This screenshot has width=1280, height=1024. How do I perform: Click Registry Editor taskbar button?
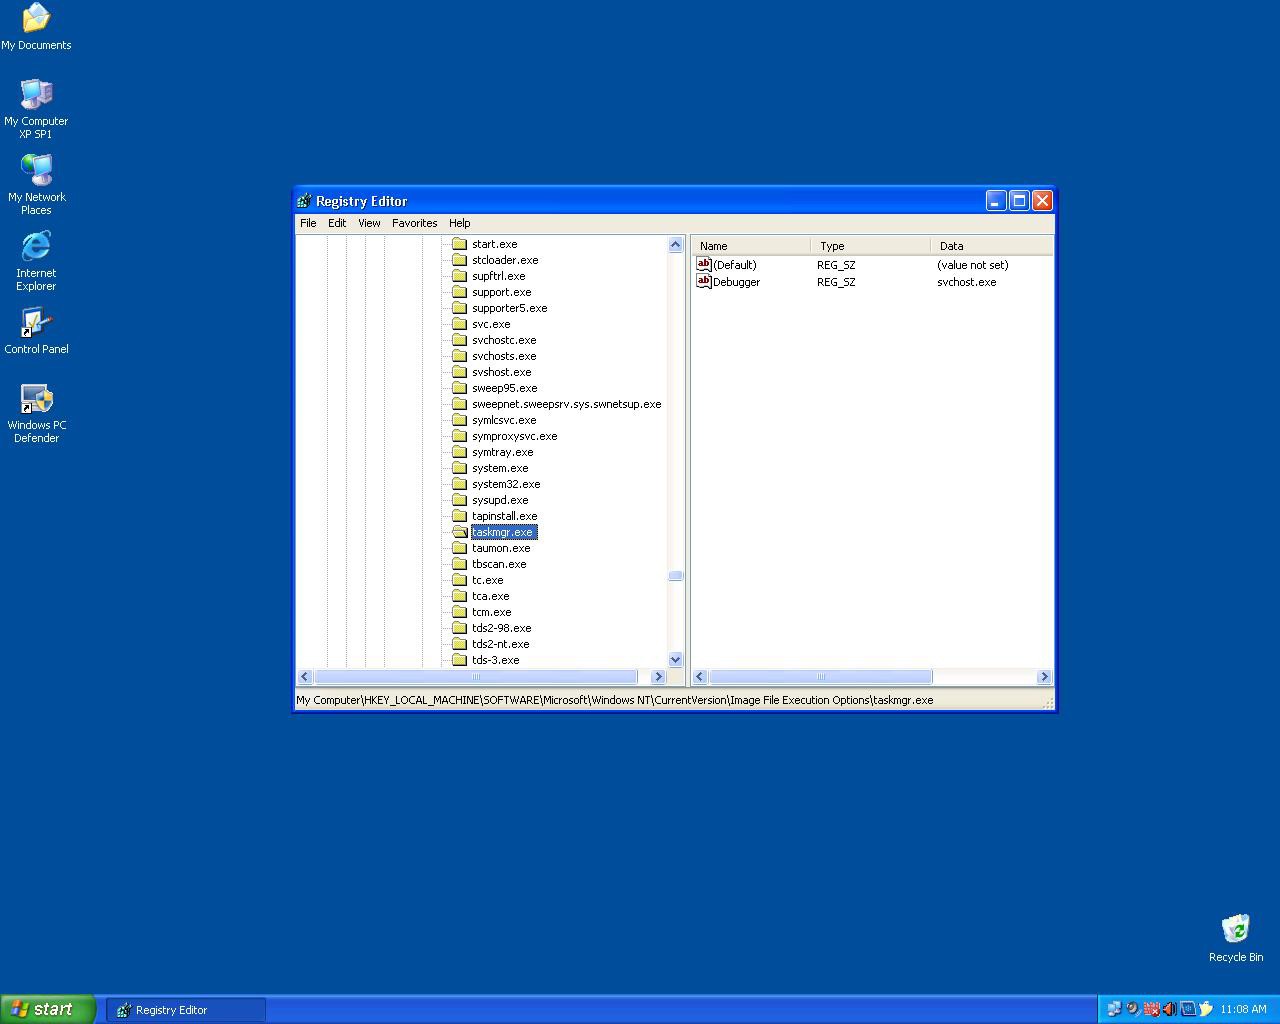click(185, 1010)
